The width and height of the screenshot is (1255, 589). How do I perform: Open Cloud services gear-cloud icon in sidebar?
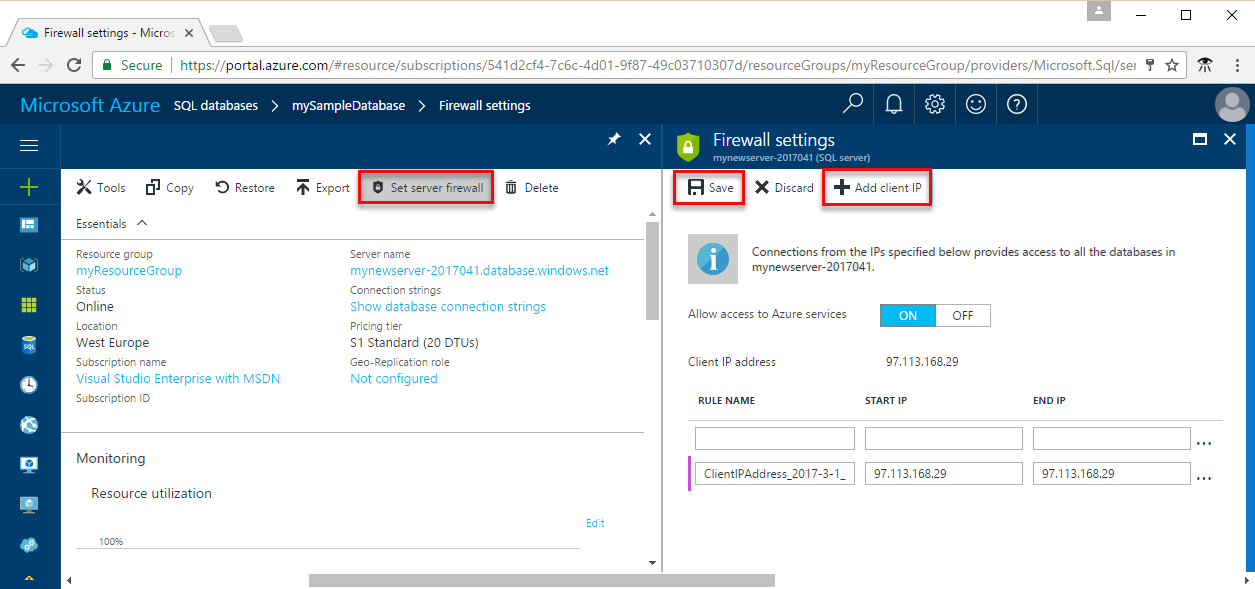[x=29, y=545]
